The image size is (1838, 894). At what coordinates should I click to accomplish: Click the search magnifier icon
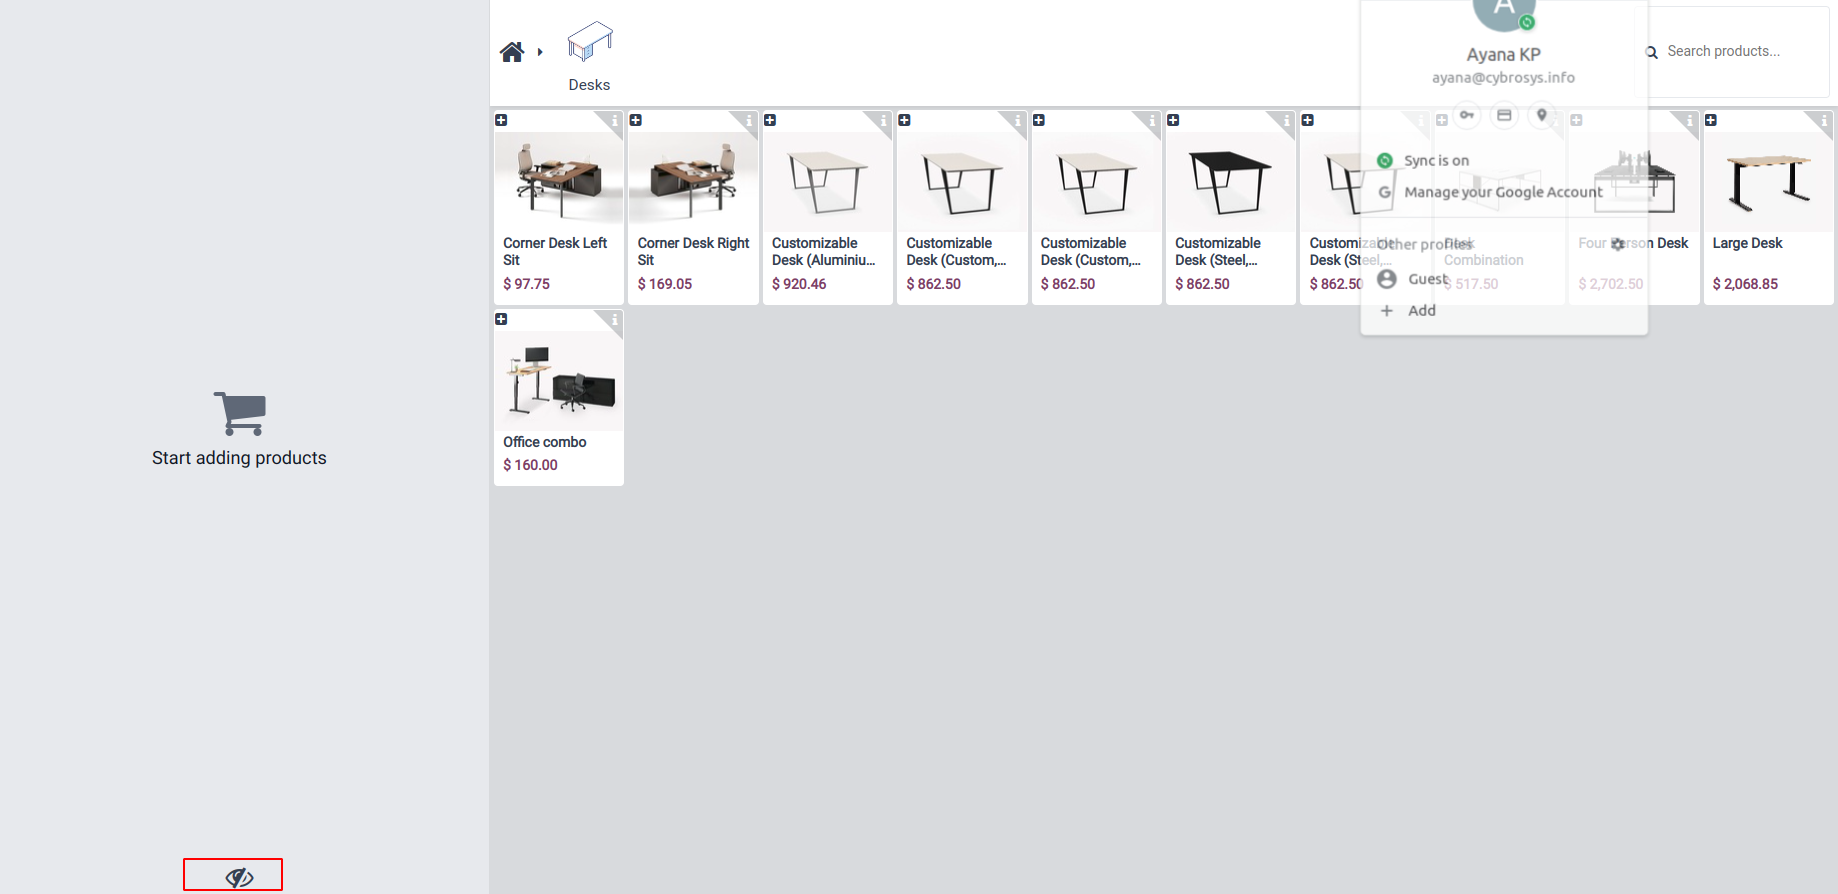point(1652,52)
